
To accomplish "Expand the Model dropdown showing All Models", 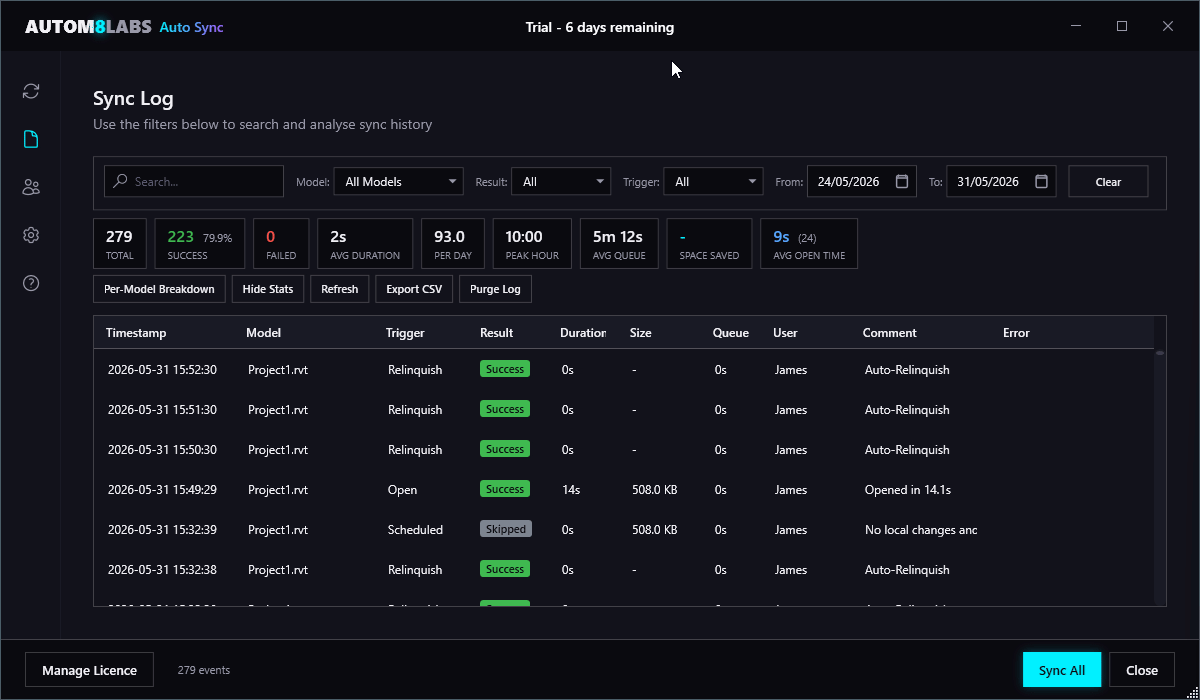I will pos(398,181).
